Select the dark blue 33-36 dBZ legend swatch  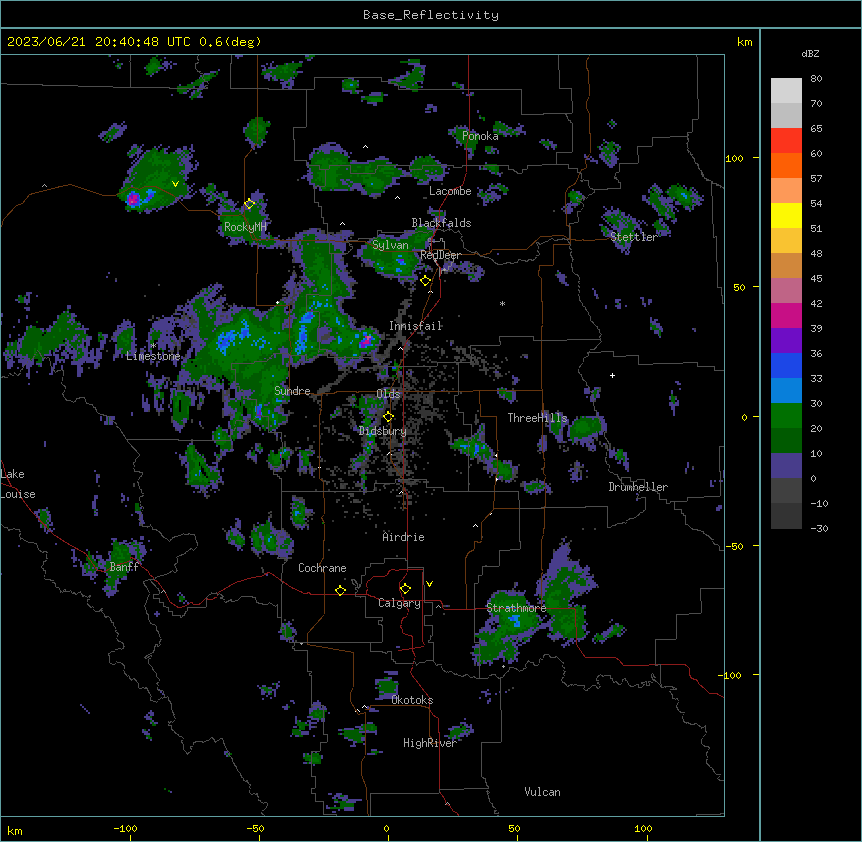tap(786, 365)
